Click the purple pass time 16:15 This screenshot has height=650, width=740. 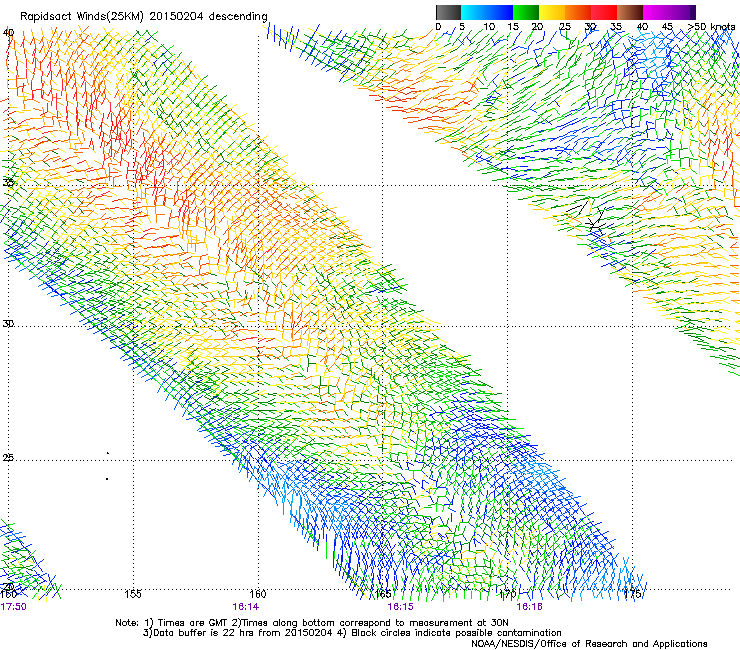click(x=400, y=607)
